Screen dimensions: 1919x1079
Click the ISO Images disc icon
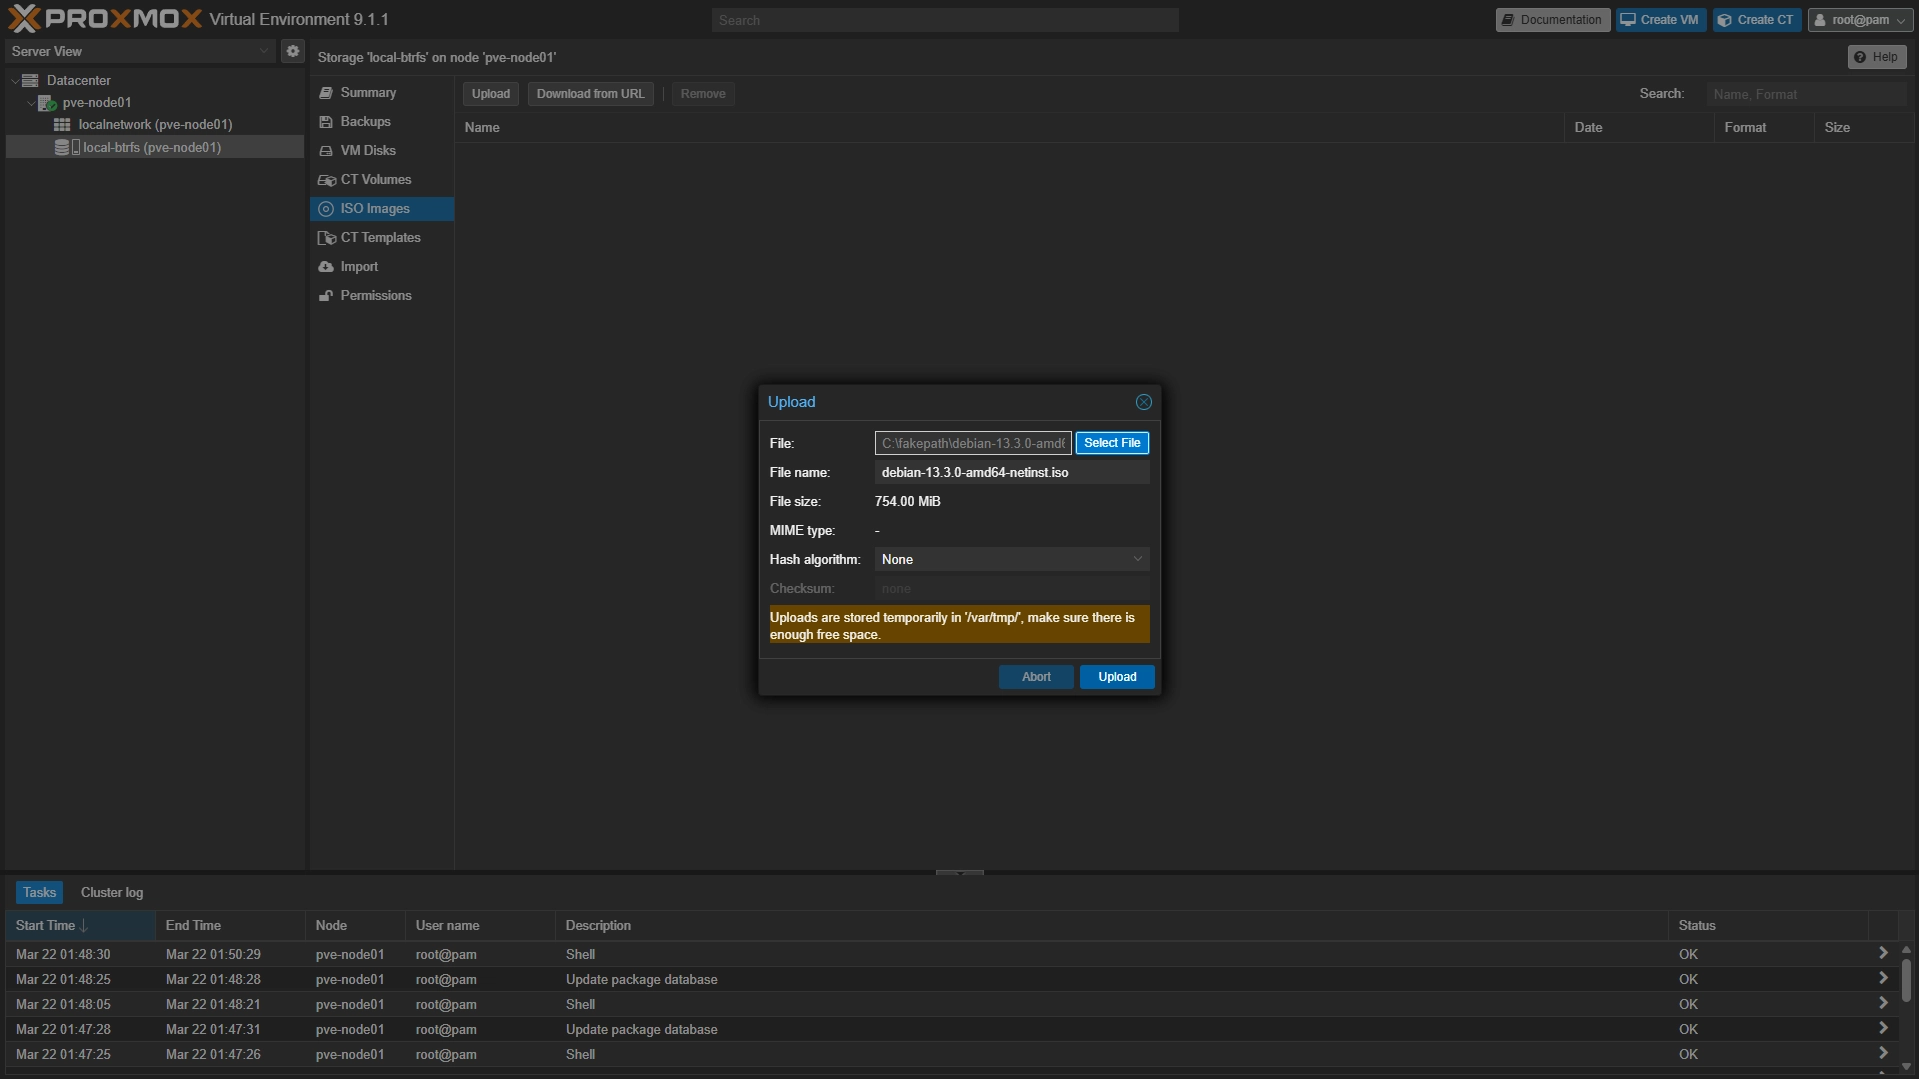point(326,209)
